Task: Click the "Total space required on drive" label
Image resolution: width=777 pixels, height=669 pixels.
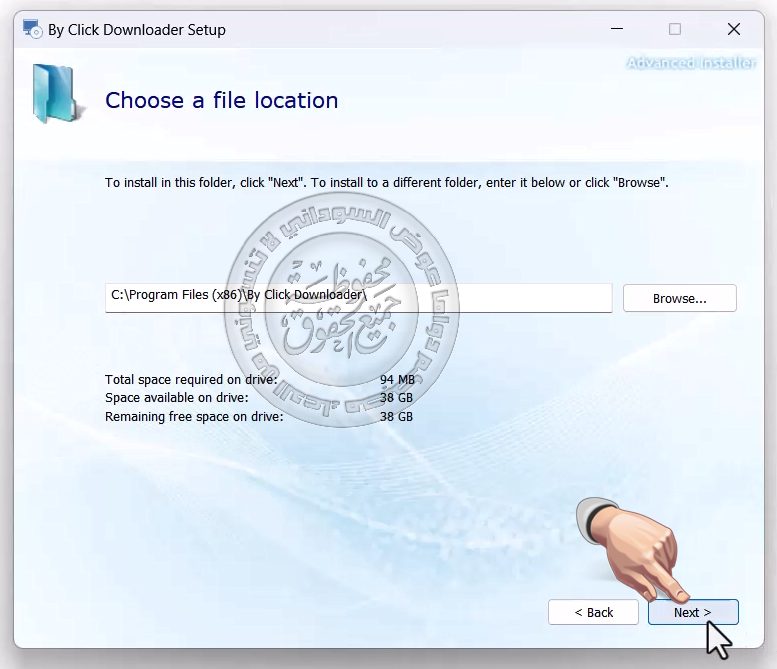Action: (191, 380)
